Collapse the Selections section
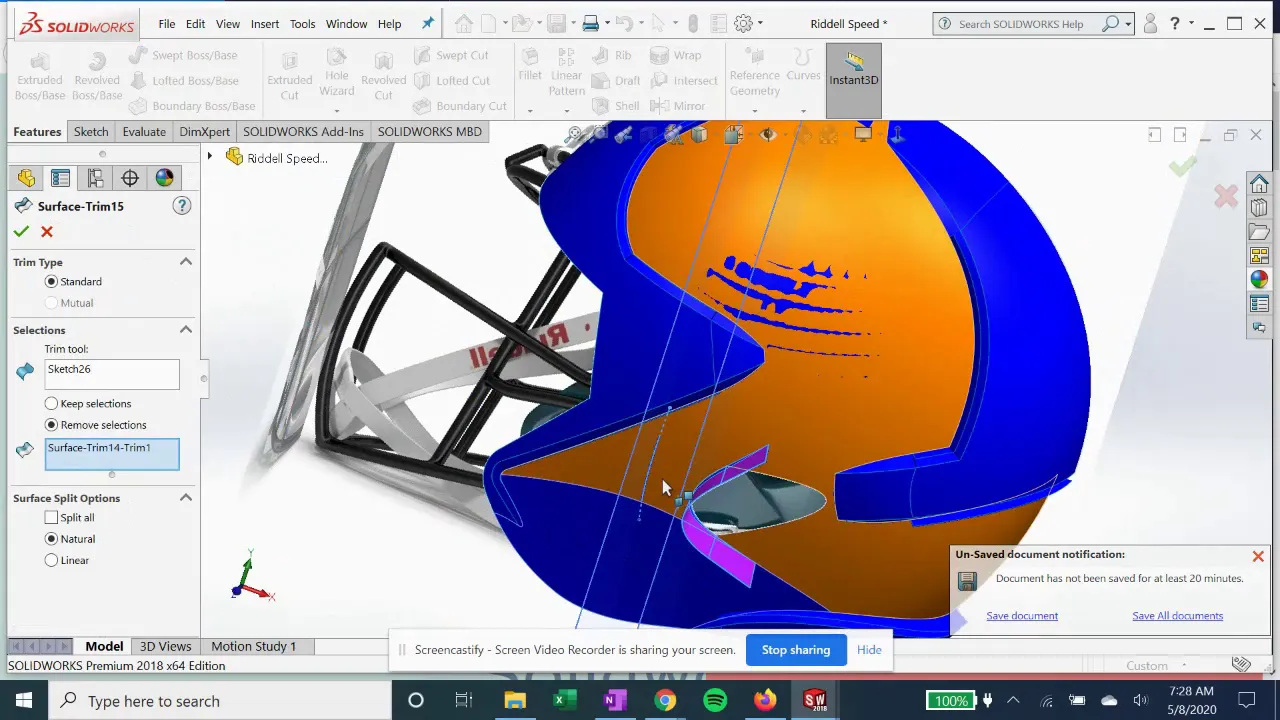The height and width of the screenshot is (720, 1280). [x=185, y=330]
